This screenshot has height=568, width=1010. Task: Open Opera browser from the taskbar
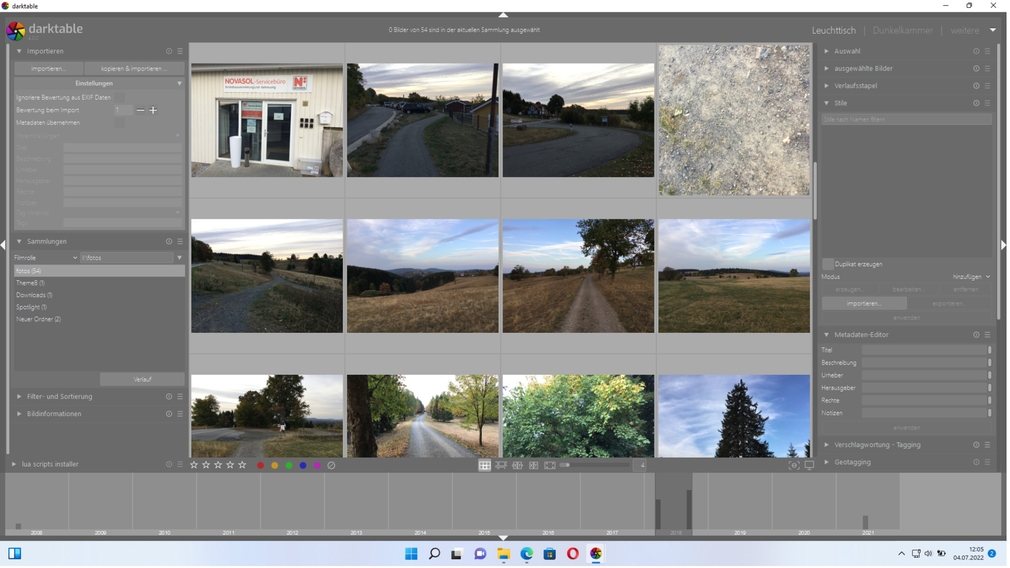tap(573, 553)
